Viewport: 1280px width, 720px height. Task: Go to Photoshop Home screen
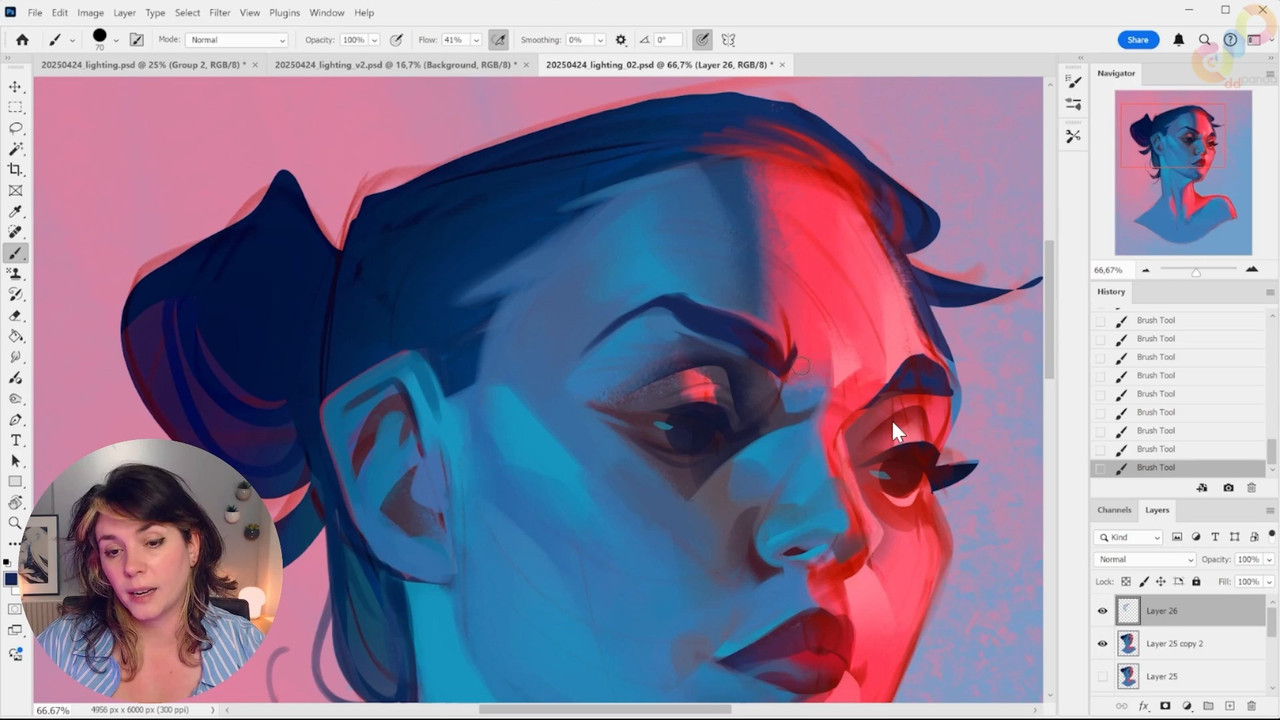coord(22,40)
